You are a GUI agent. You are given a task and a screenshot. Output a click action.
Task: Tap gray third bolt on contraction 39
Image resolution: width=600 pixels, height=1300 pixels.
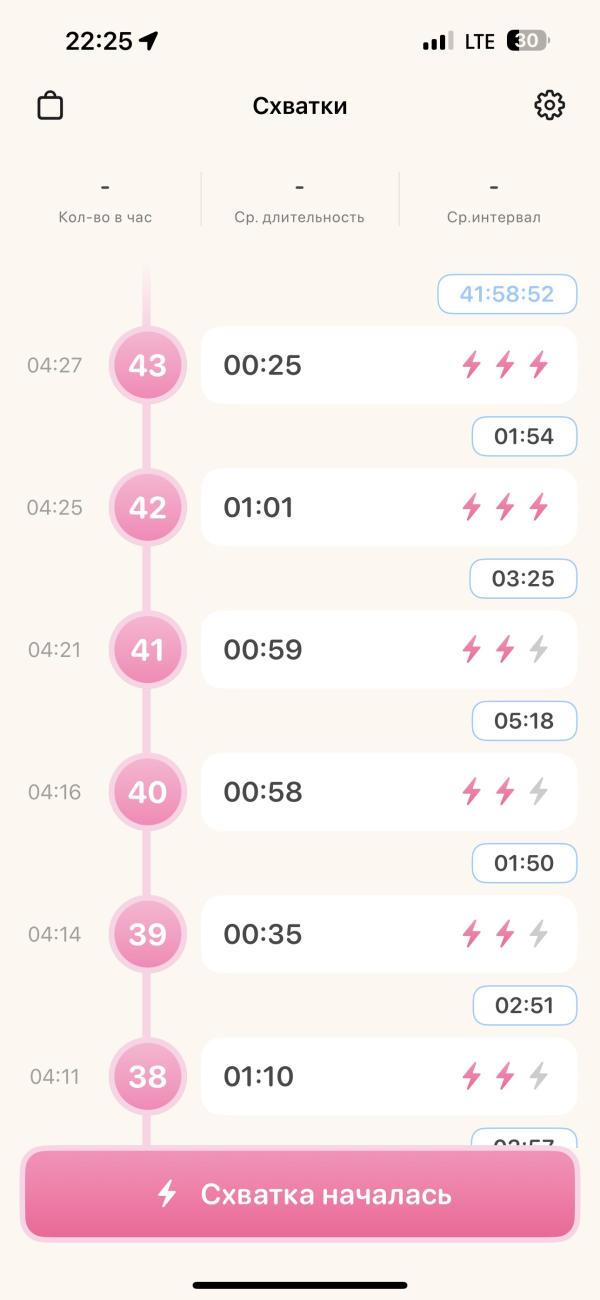[538, 934]
